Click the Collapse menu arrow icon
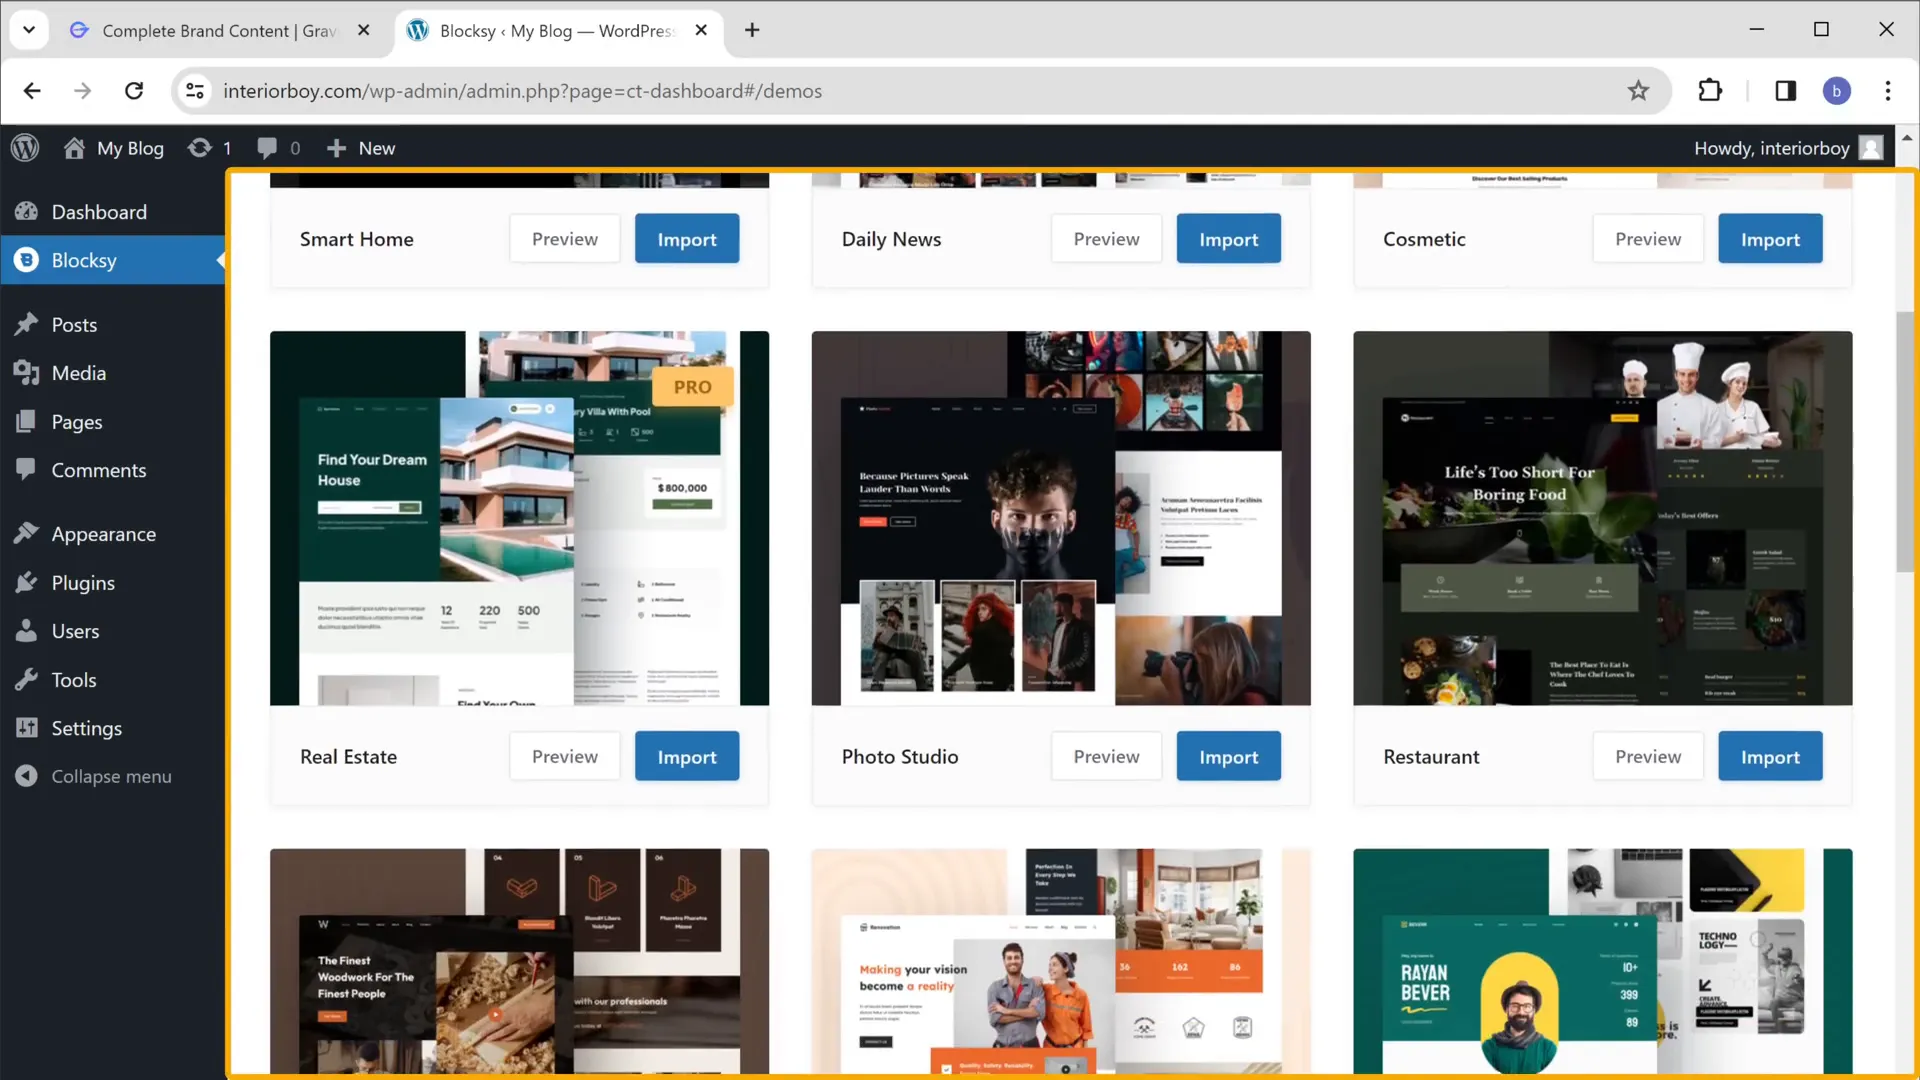 tap(27, 776)
